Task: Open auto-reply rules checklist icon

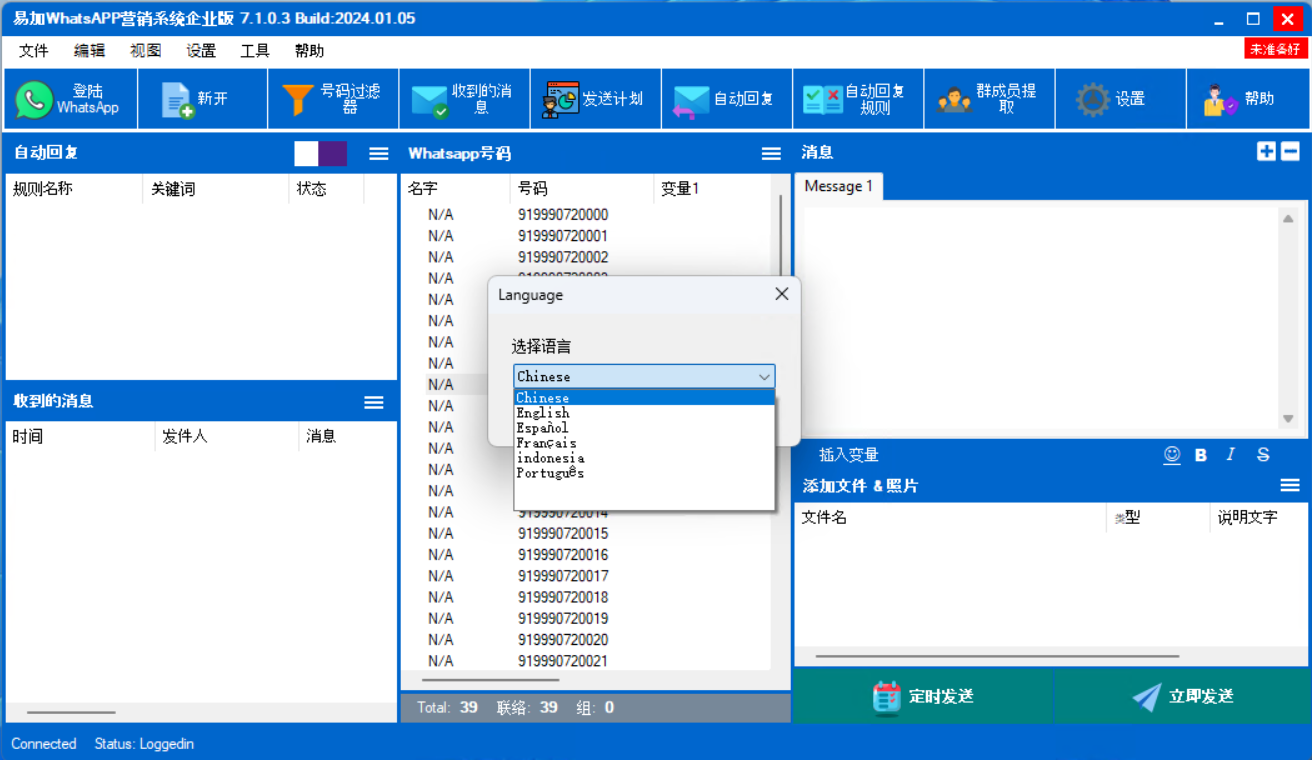Action: (x=822, y=99)
